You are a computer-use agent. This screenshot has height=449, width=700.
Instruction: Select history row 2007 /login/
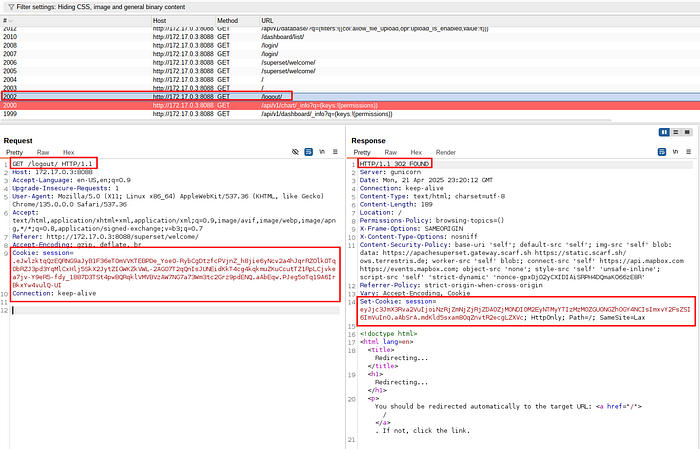click(350, 54)
